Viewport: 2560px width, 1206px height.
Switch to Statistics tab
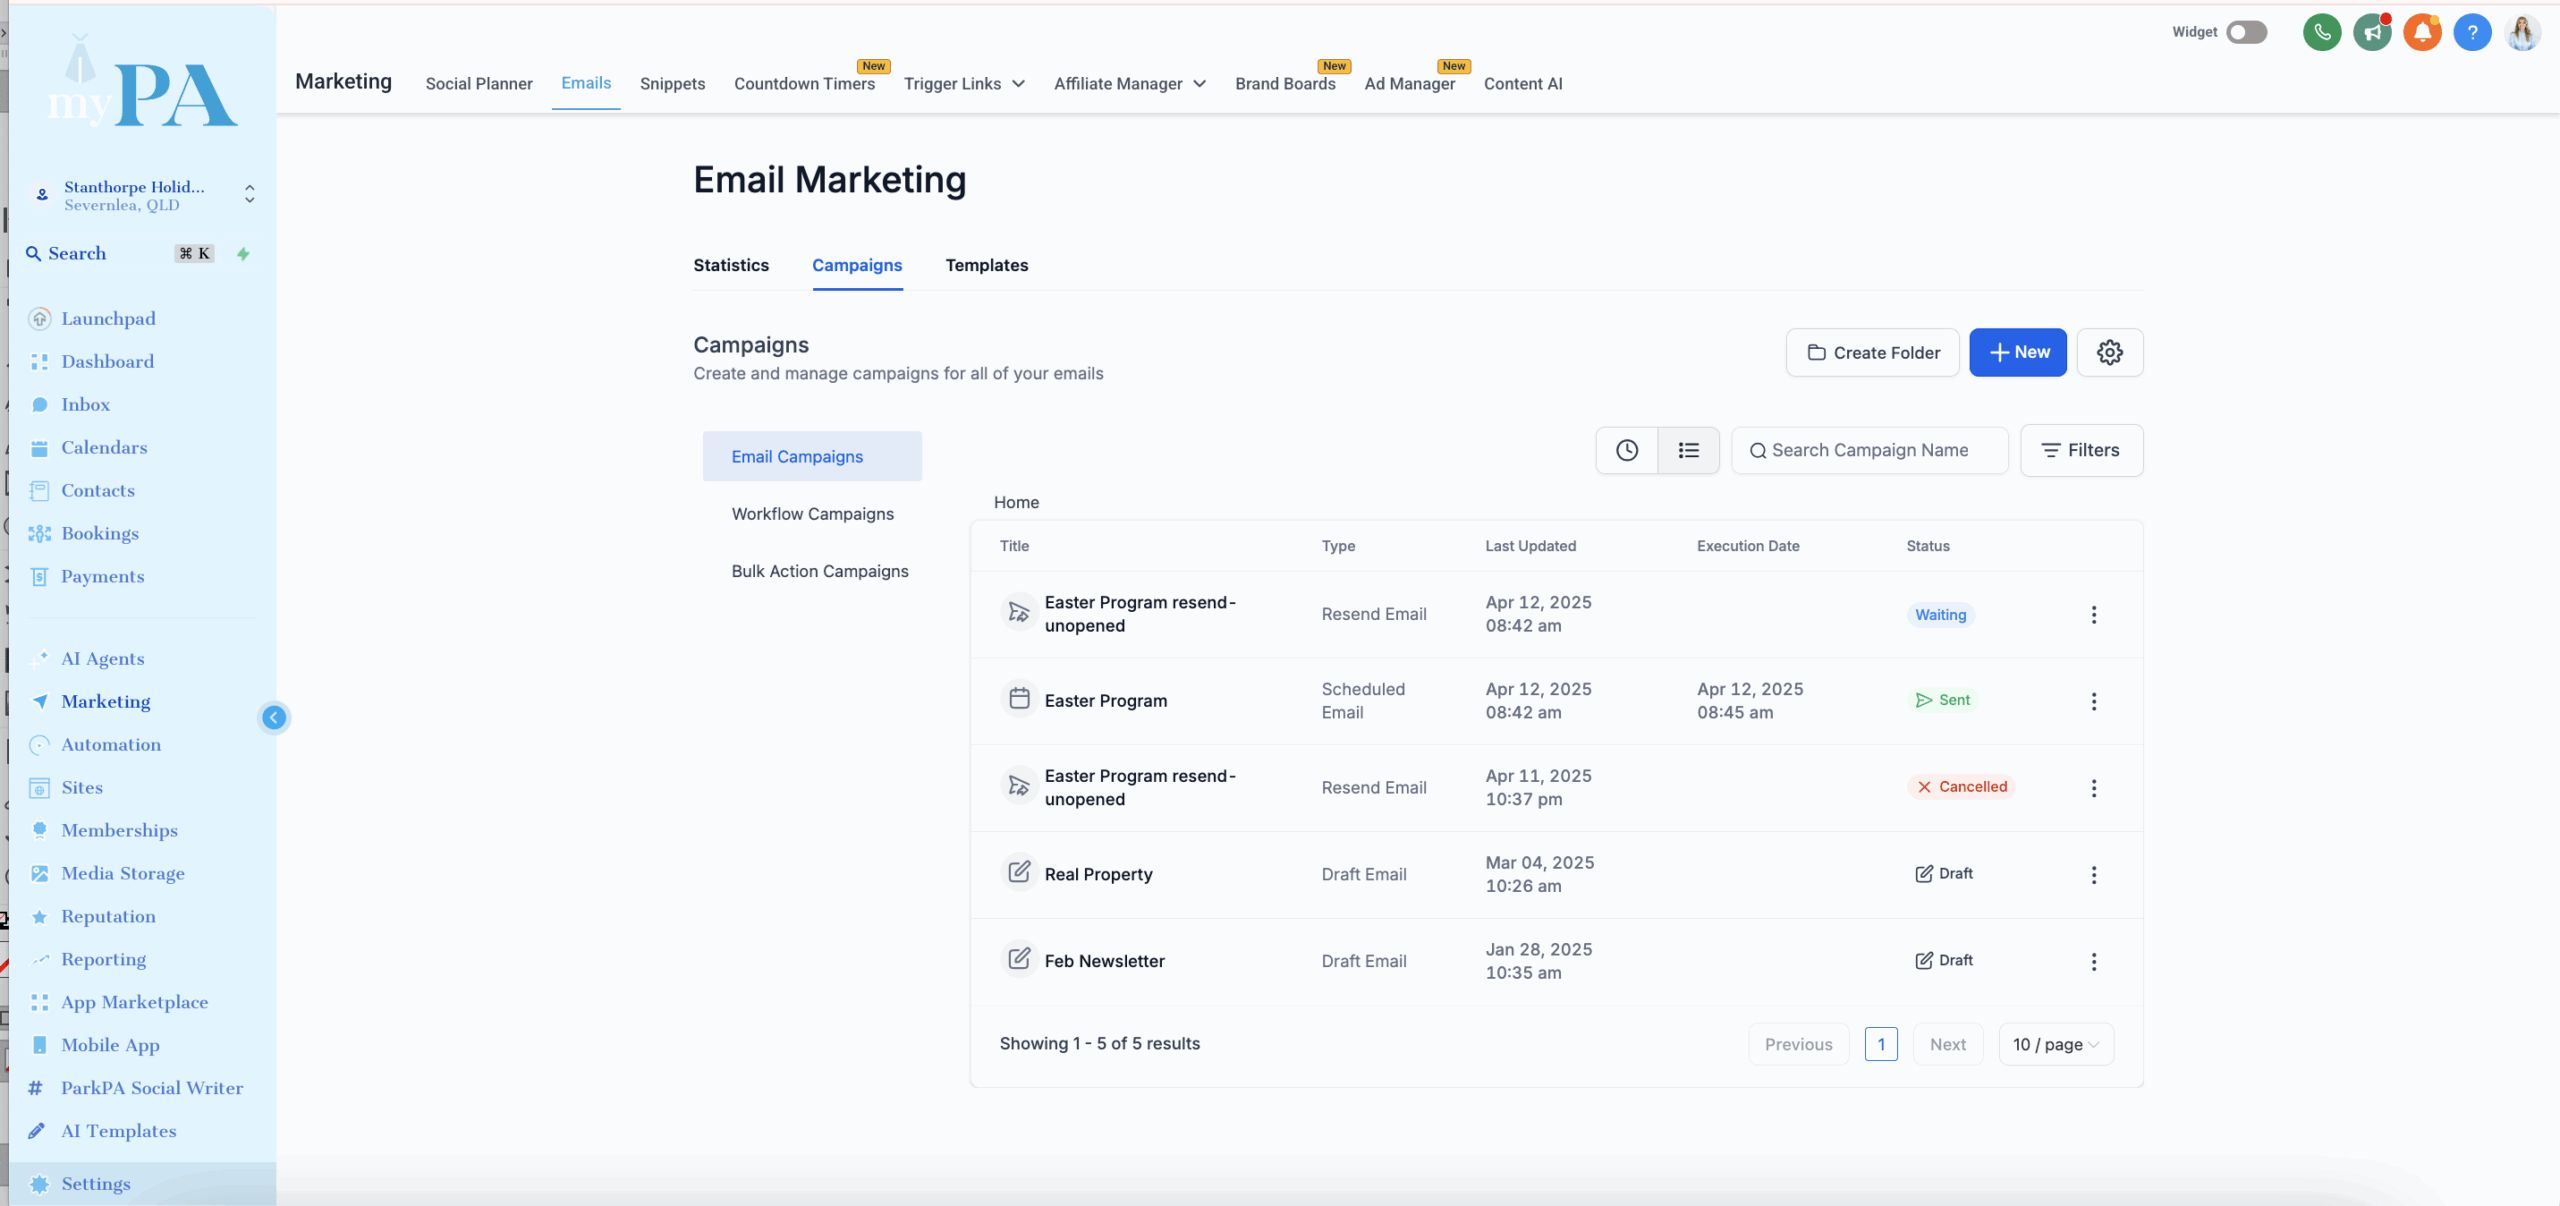coord(731,265)
